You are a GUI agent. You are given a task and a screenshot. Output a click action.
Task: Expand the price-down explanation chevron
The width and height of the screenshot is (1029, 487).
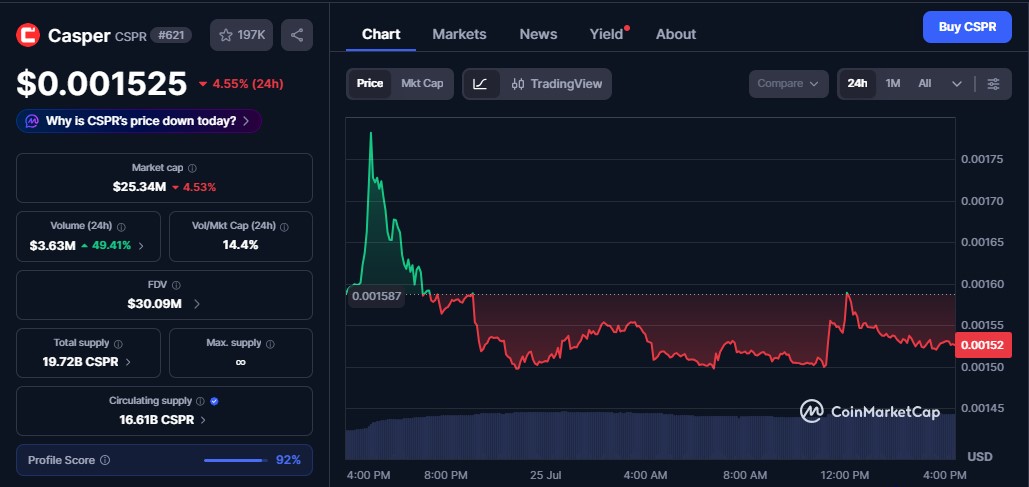click(245, 121)
